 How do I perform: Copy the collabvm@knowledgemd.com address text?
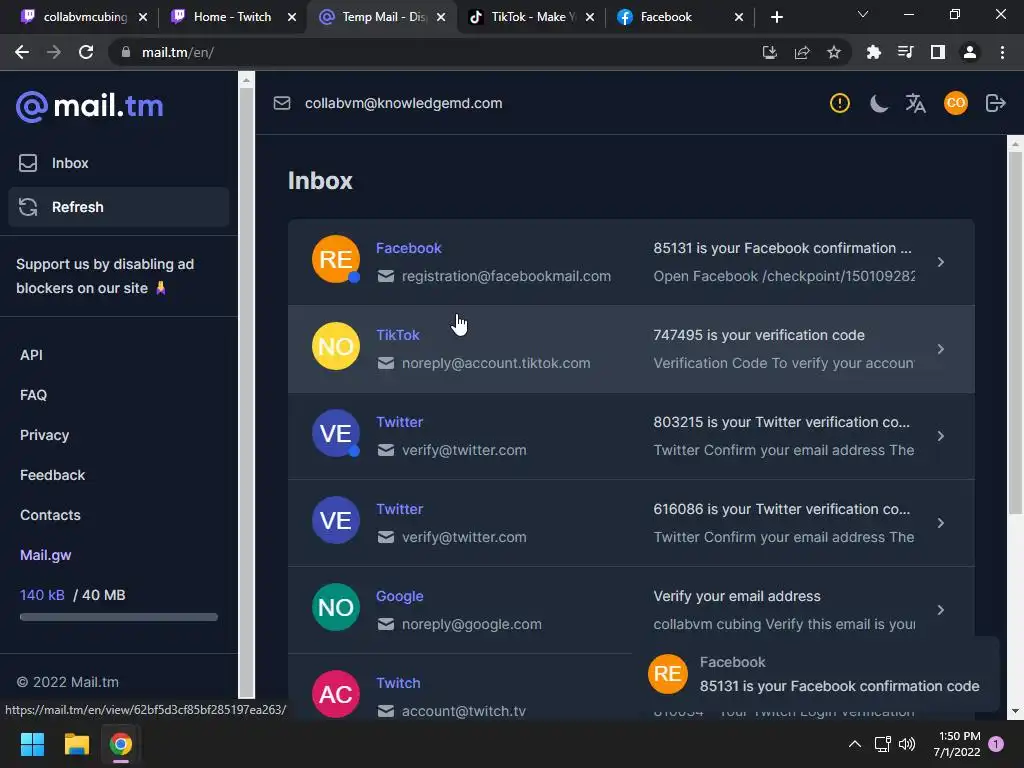404,103
